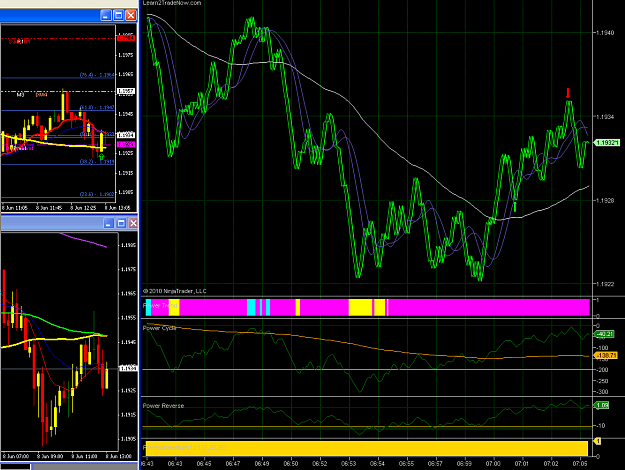The image size is (625, 470).
Task: Click the 1.1928 price axis label
Action: coord(605,201)
